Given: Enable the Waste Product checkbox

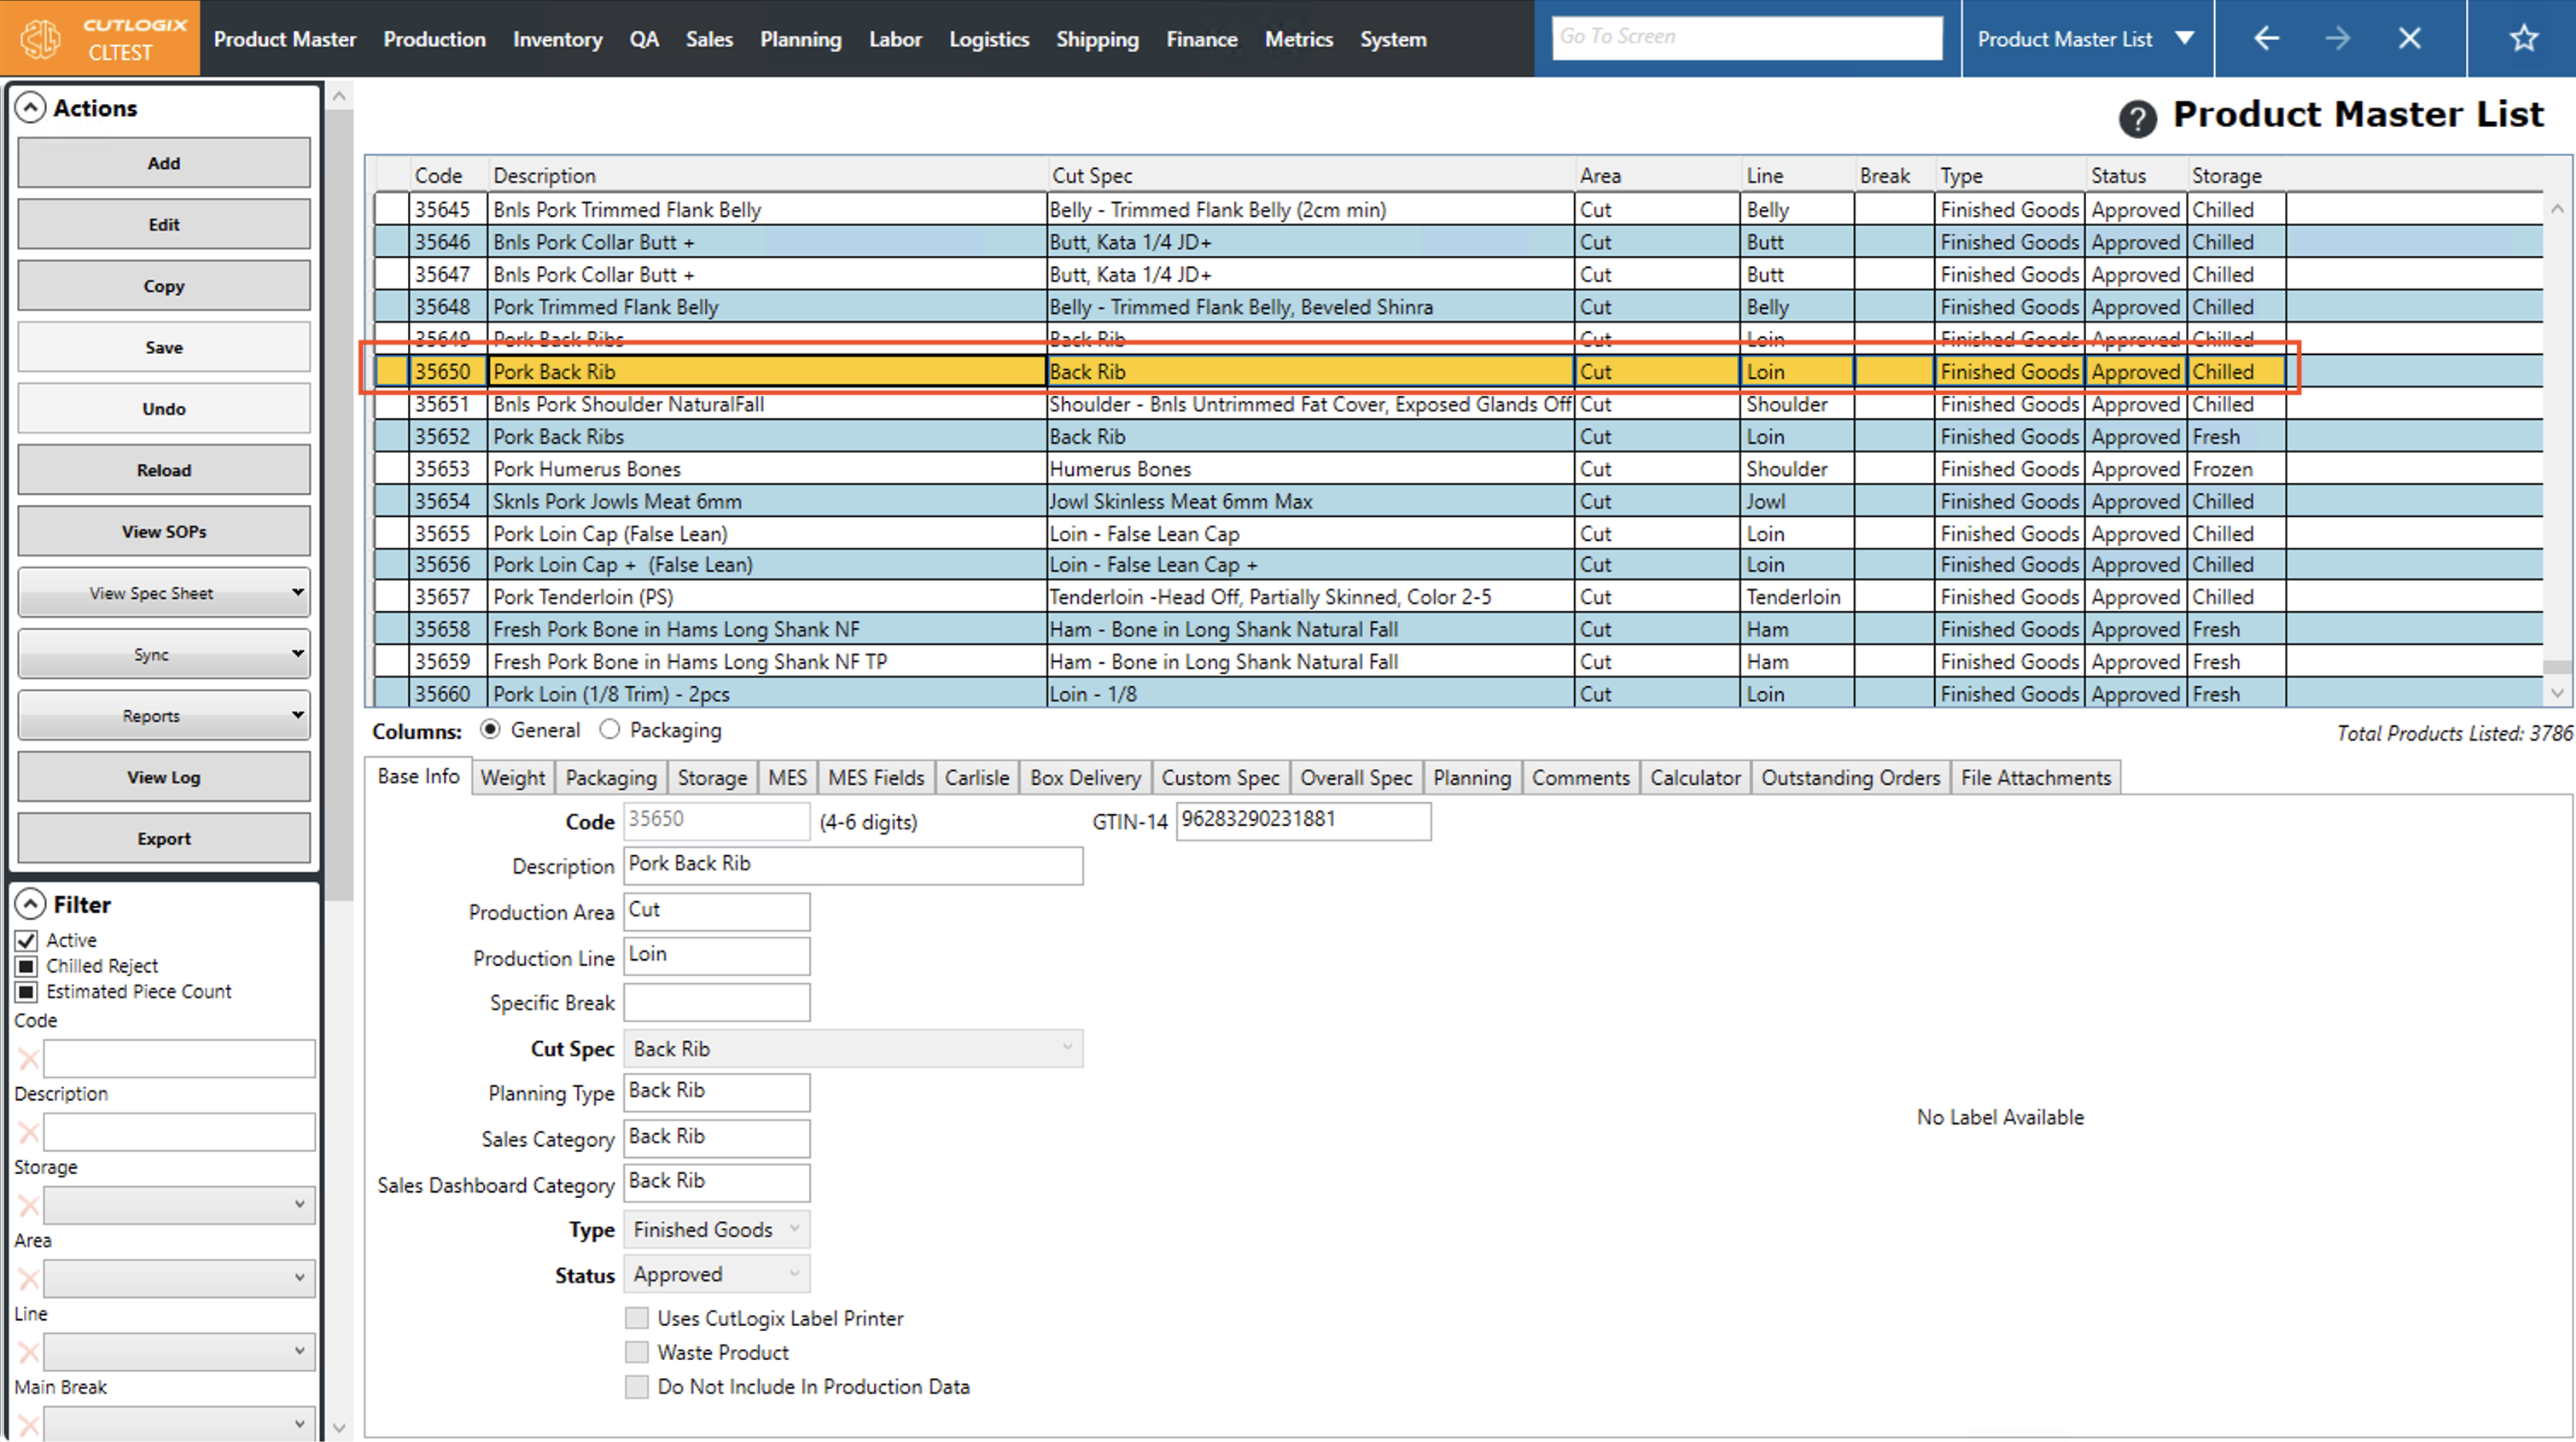Looking at the screenshot, I should click(x=637, y=1353).
